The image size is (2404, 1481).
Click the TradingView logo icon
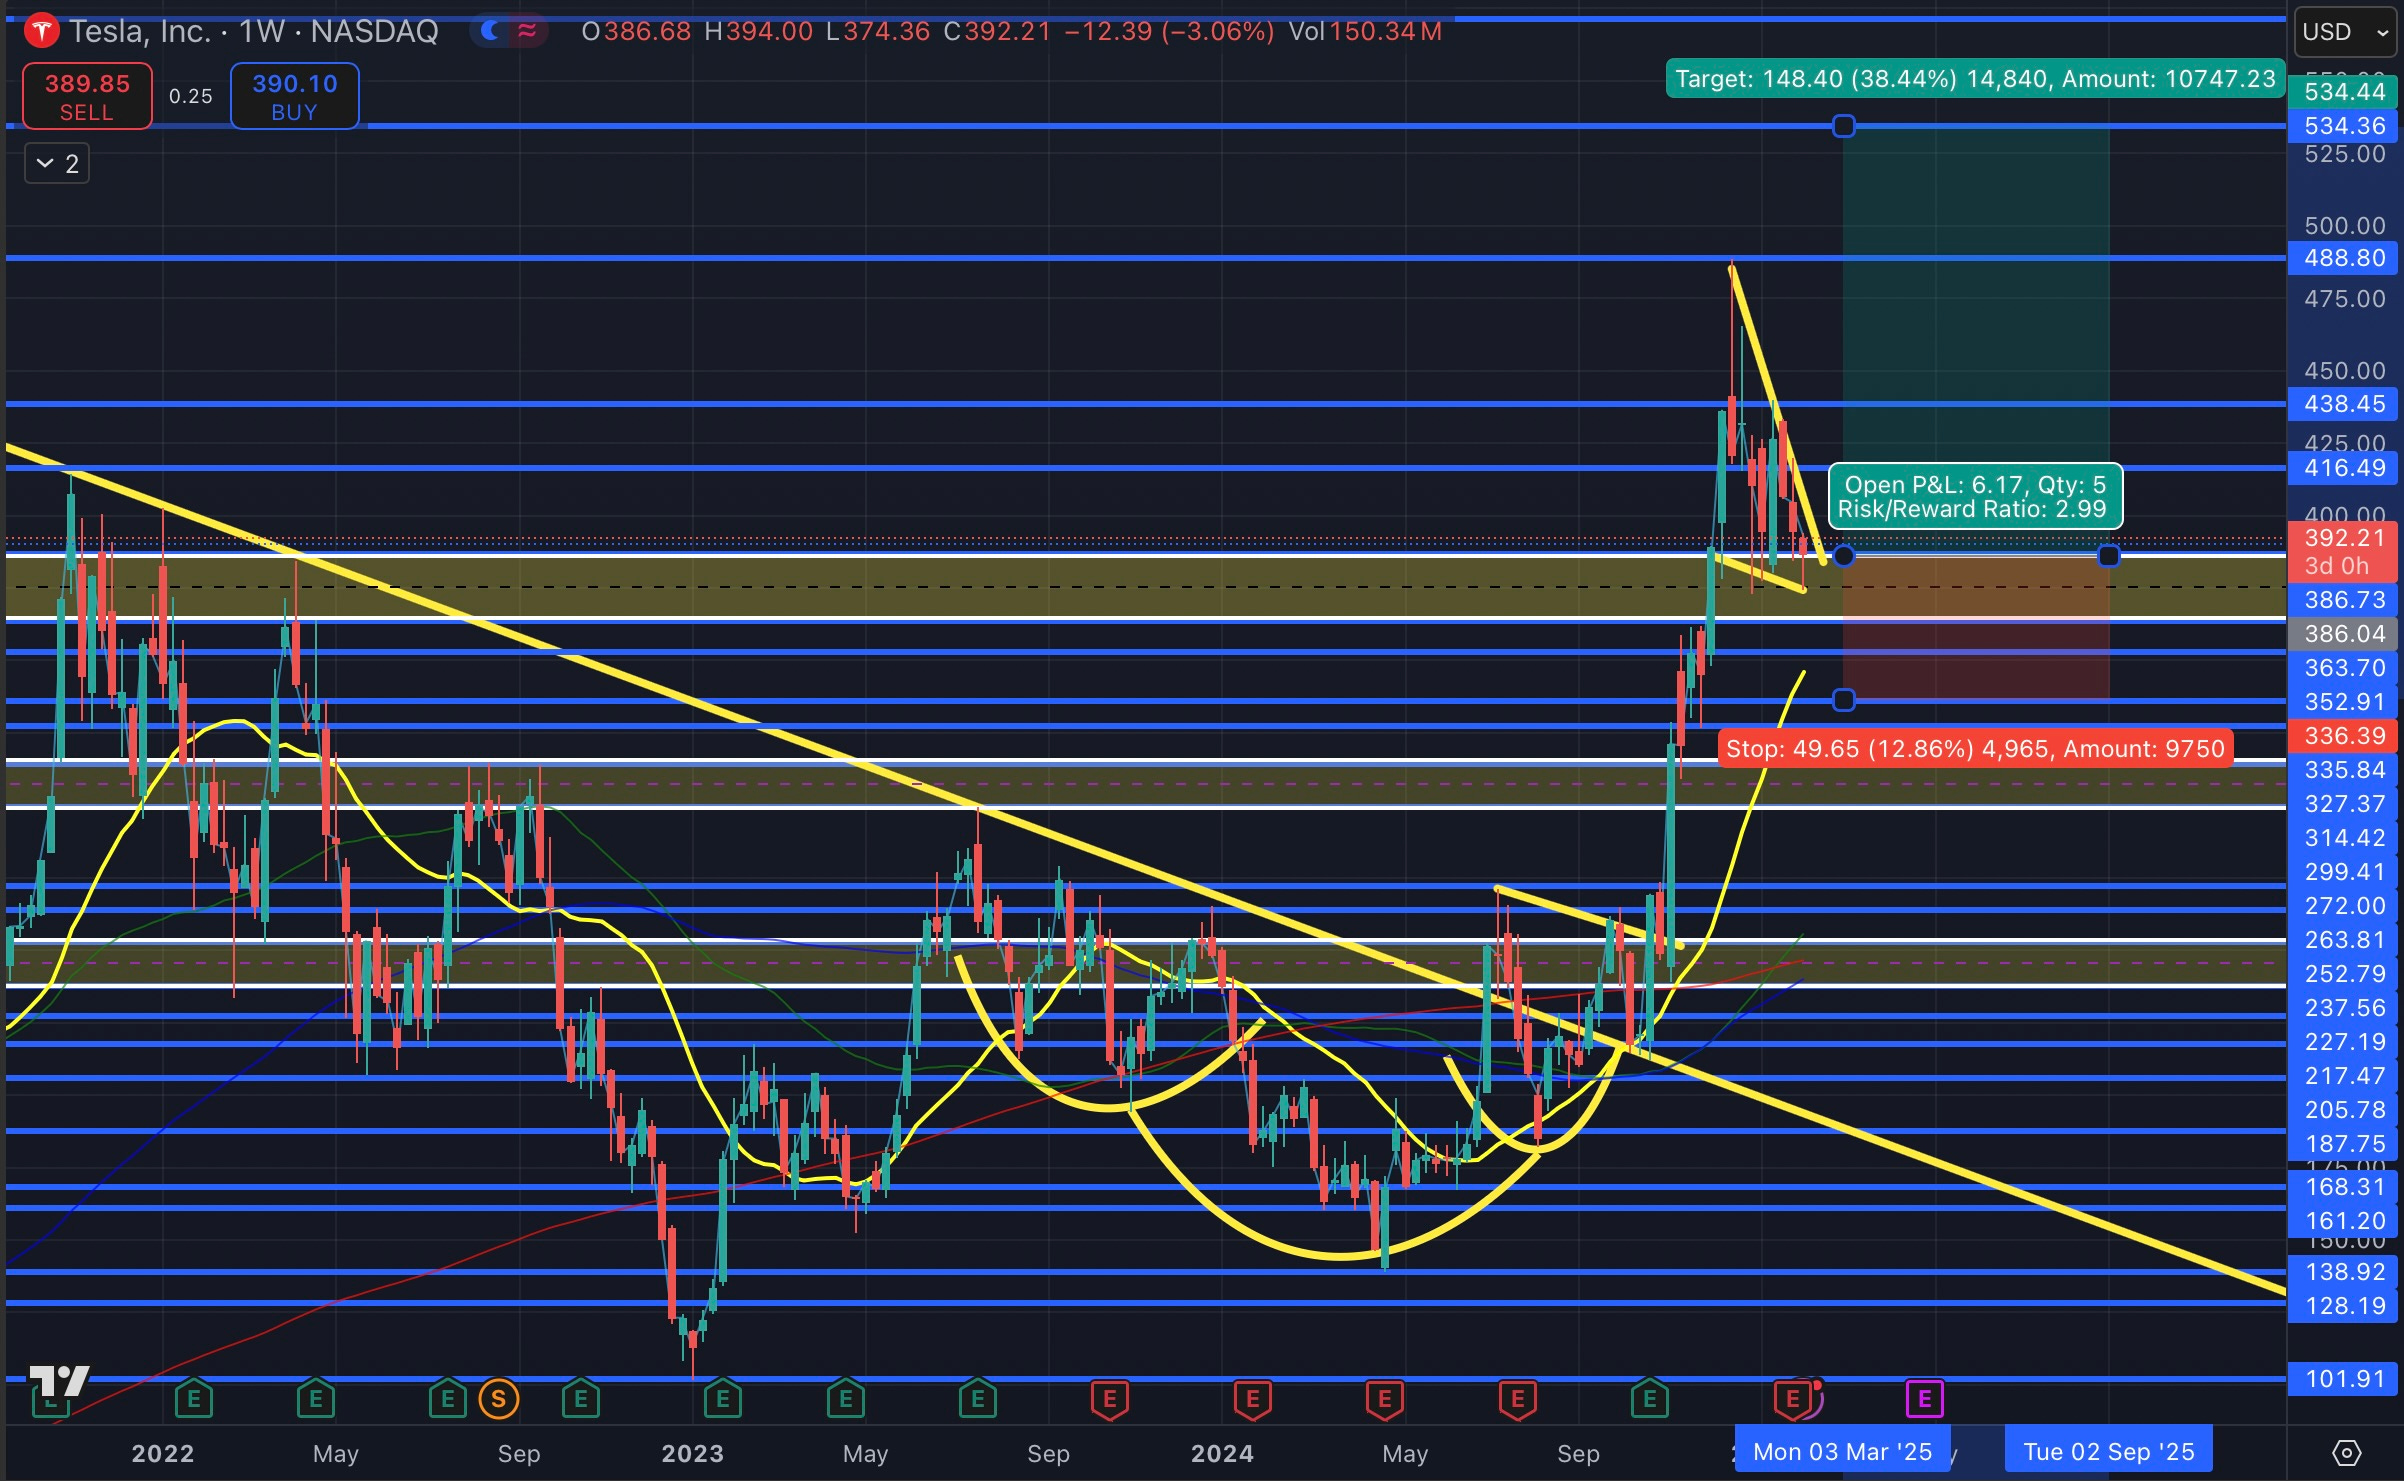[58, 1381]
